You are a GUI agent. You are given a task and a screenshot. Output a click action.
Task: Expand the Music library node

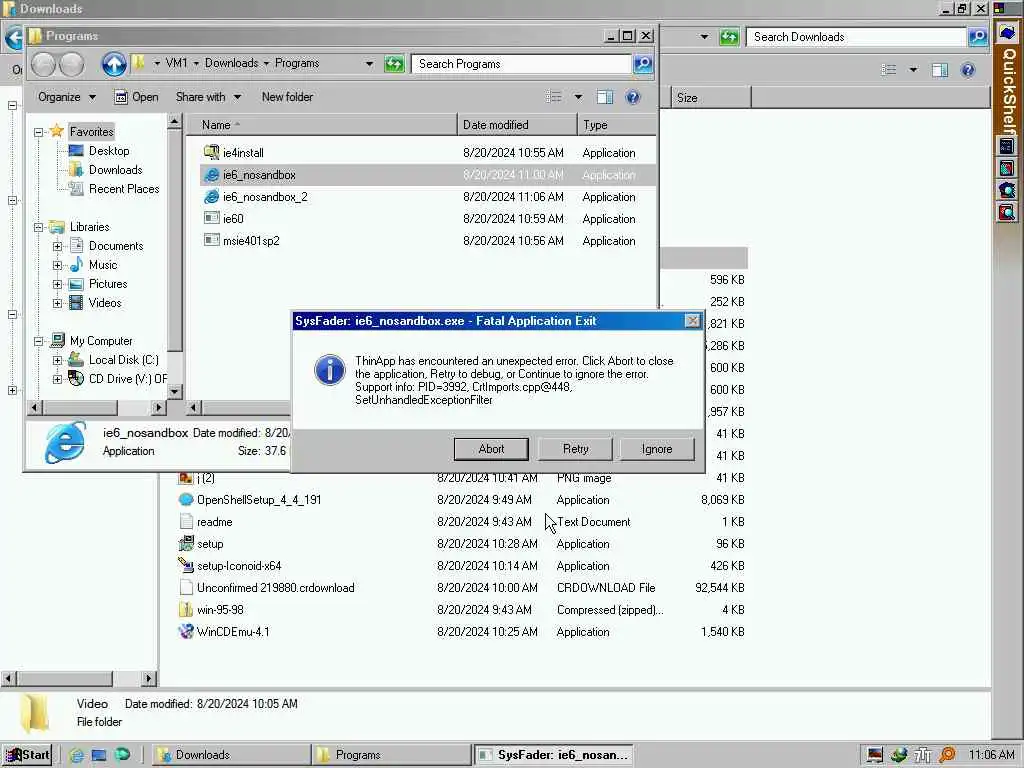tap(57, 265)
